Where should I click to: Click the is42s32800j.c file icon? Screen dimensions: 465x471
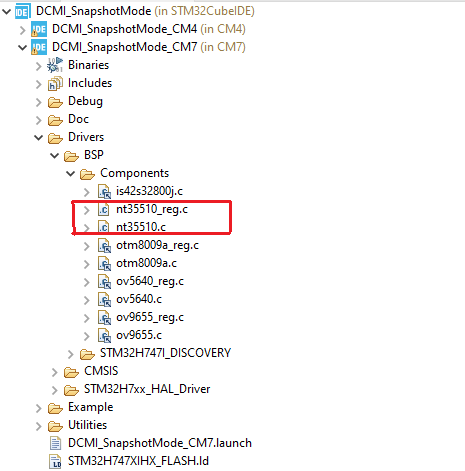pos(104,191)
